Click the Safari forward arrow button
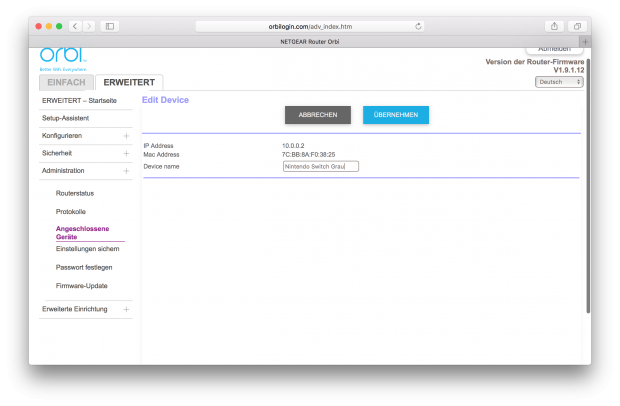620x406 pixels. (89, 25)
